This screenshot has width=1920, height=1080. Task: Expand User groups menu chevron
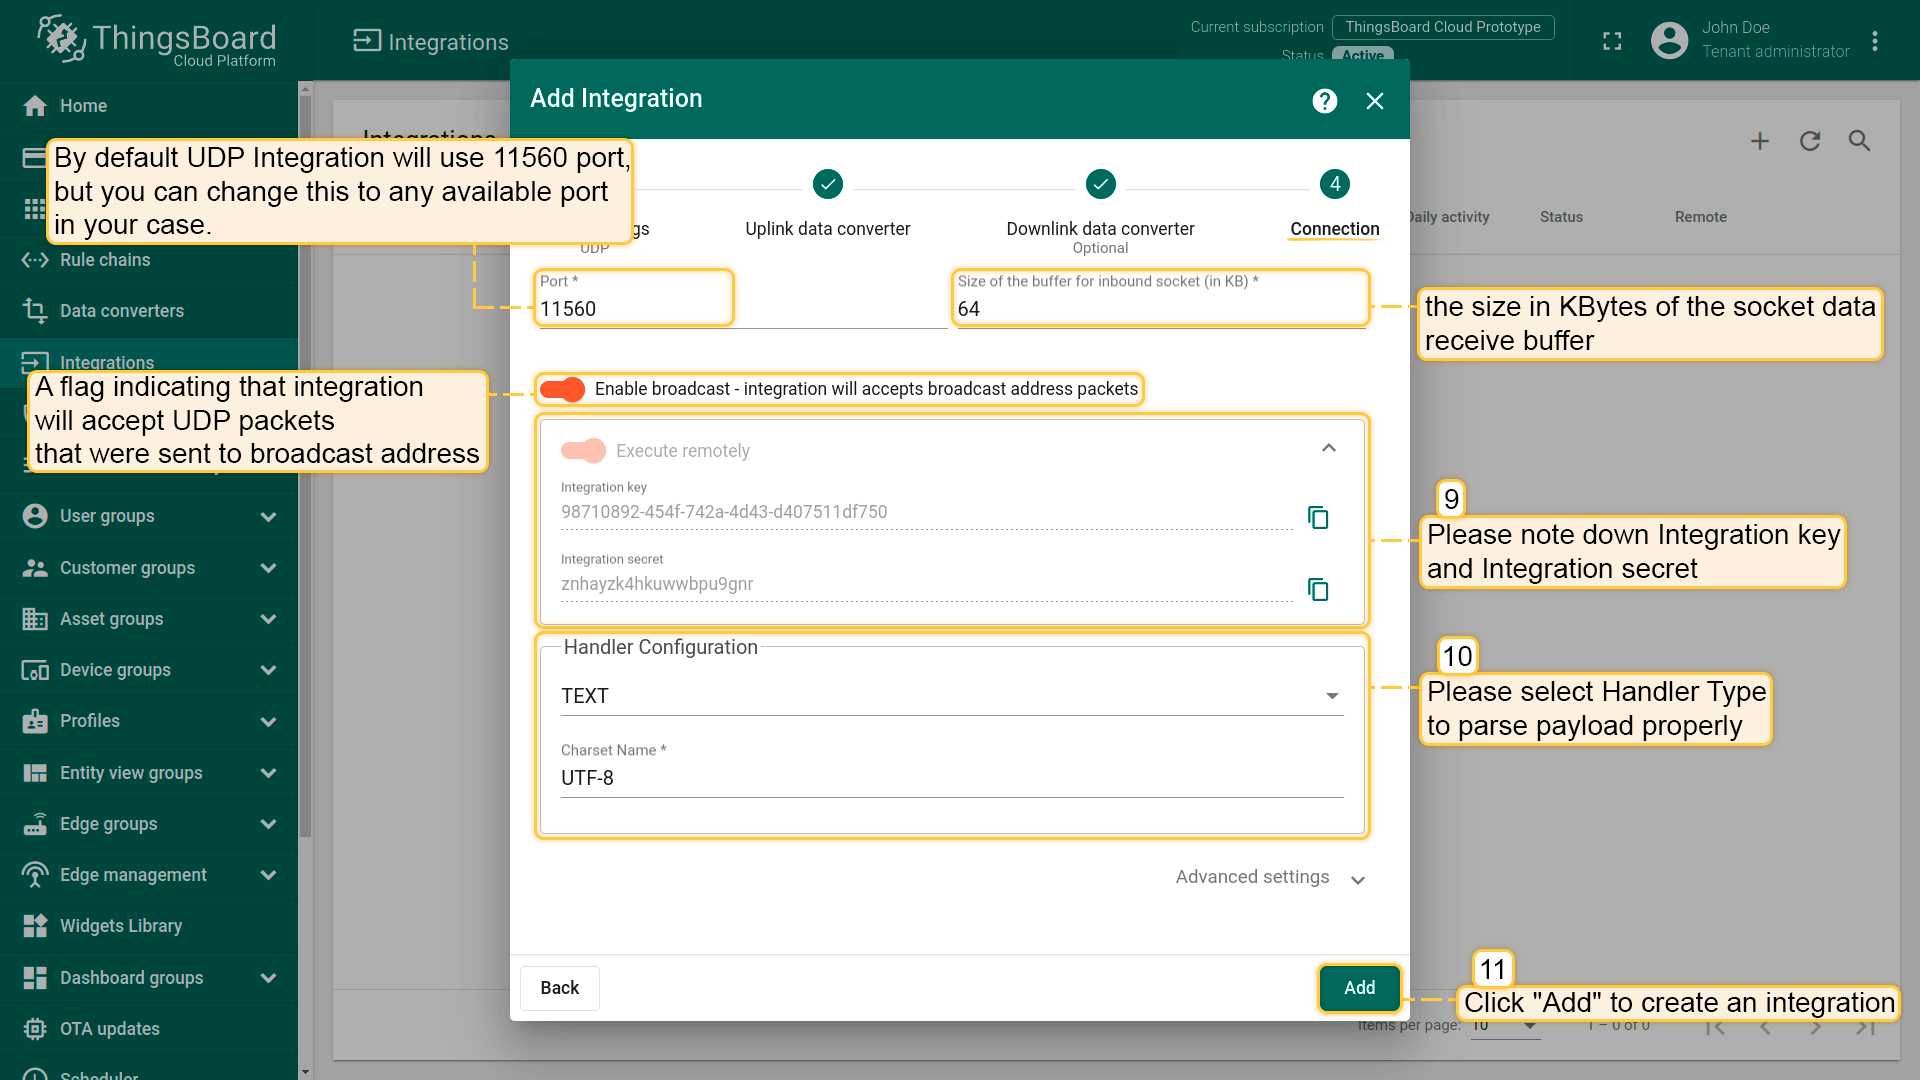pyautogui.click(x=268, y=517)
